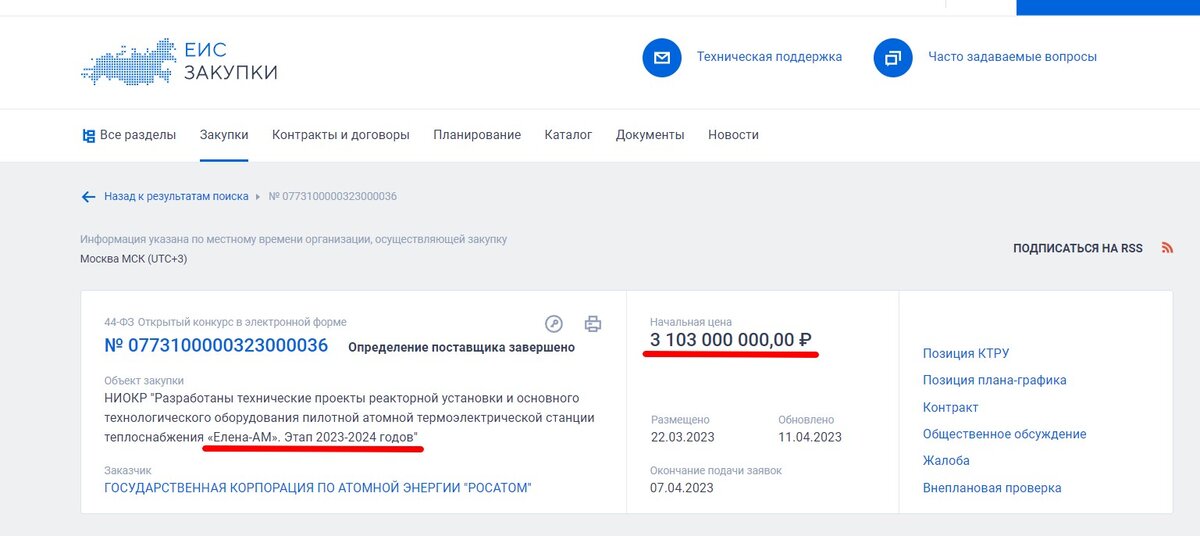Click the Начальная цена label
Screen dimensions: 1200x536
pyautogui.click(x=691, y=322)
